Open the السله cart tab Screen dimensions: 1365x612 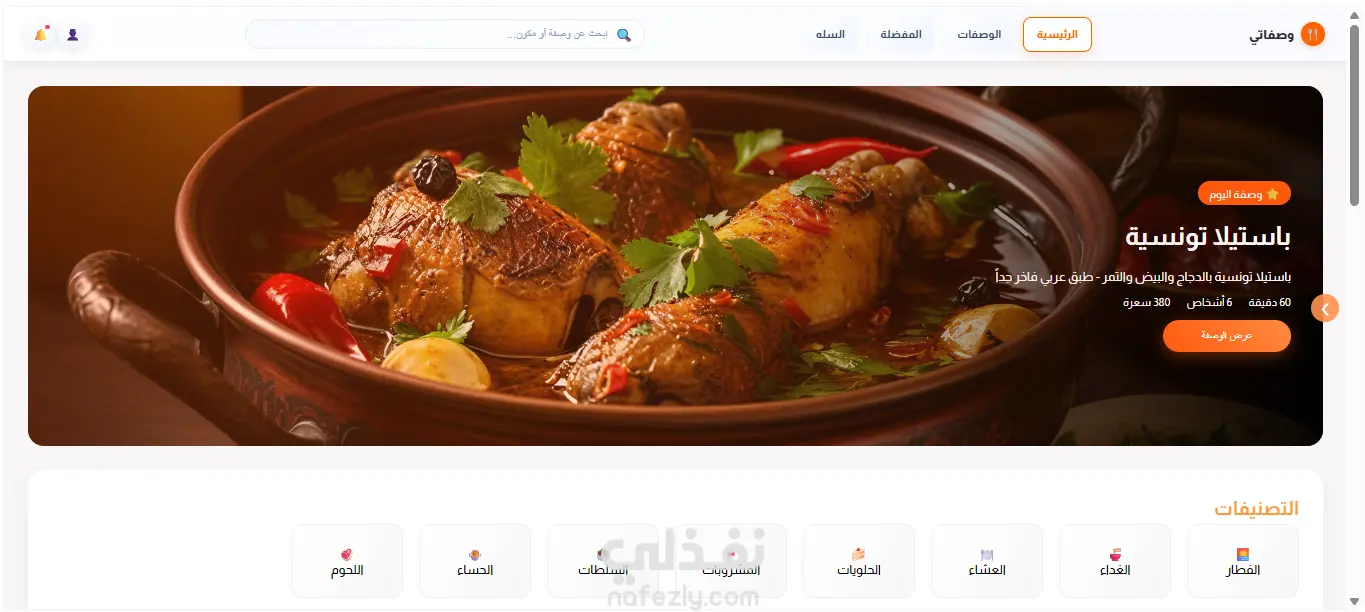830,35
